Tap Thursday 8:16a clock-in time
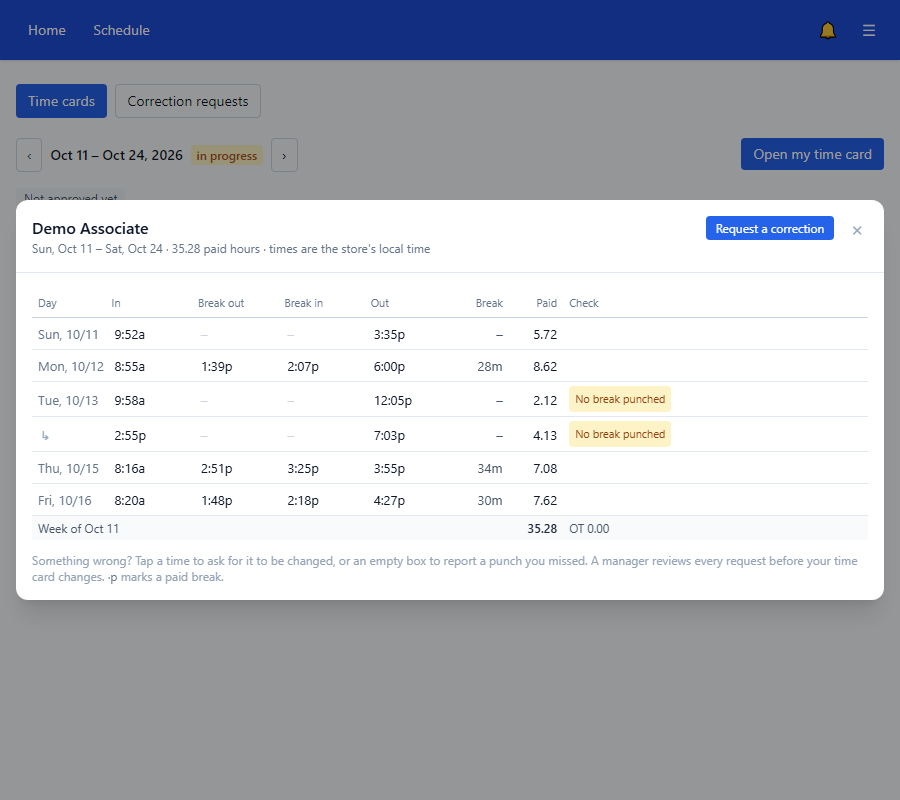Screen dimensions: 900x800 pos(129,469)
